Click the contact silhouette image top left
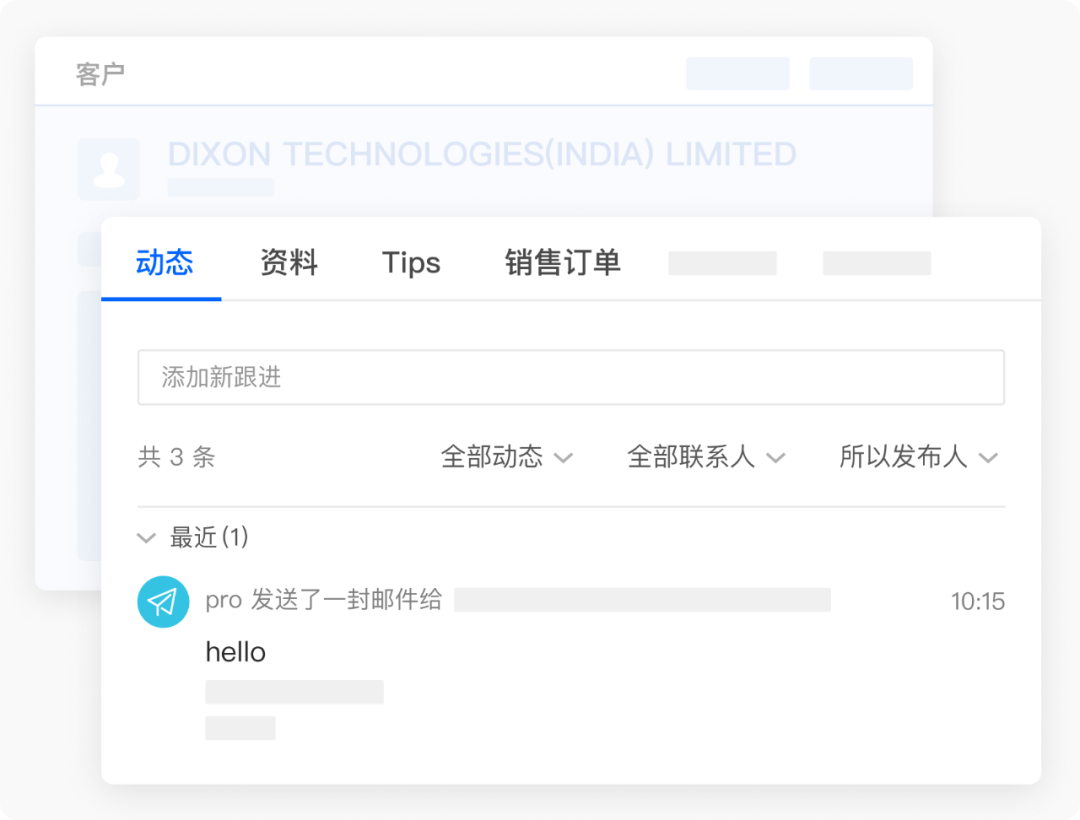Image resolution: width=1080 pixels, height=820 pixels. [109, 169]
